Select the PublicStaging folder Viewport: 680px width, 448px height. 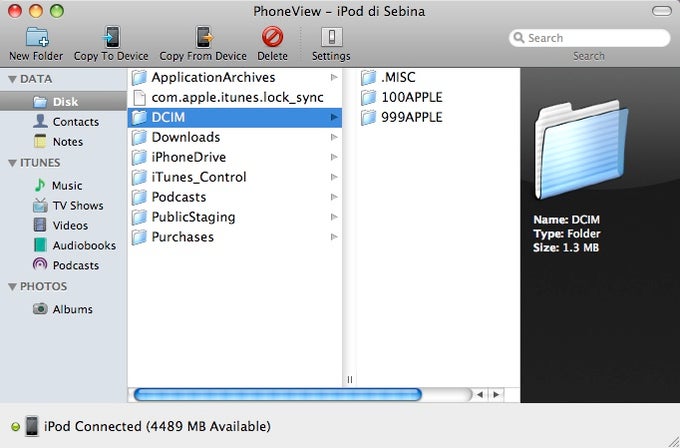(x=235, y=217)
